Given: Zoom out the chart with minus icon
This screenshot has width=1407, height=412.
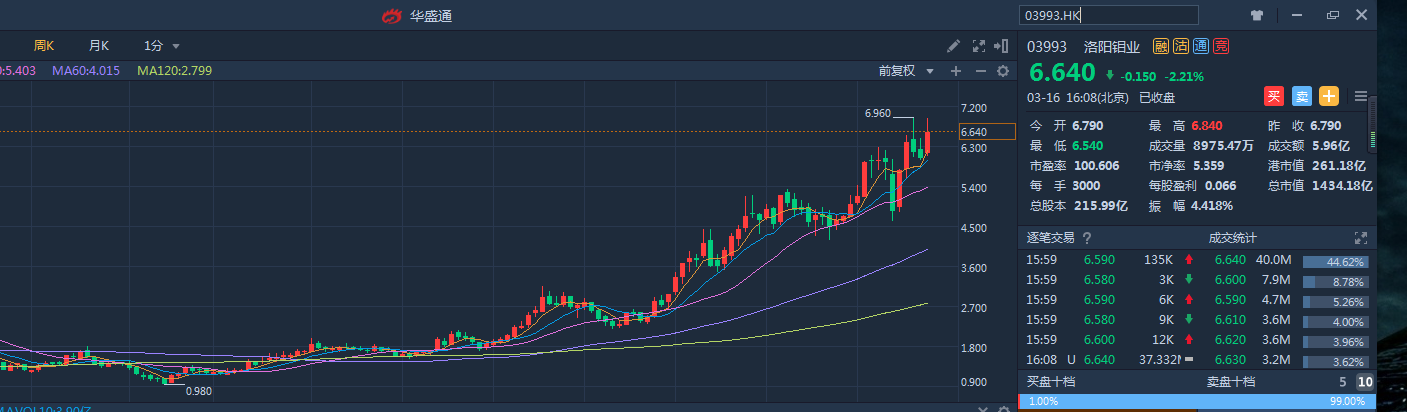Looking at the screenshot, I should point(980,71).
